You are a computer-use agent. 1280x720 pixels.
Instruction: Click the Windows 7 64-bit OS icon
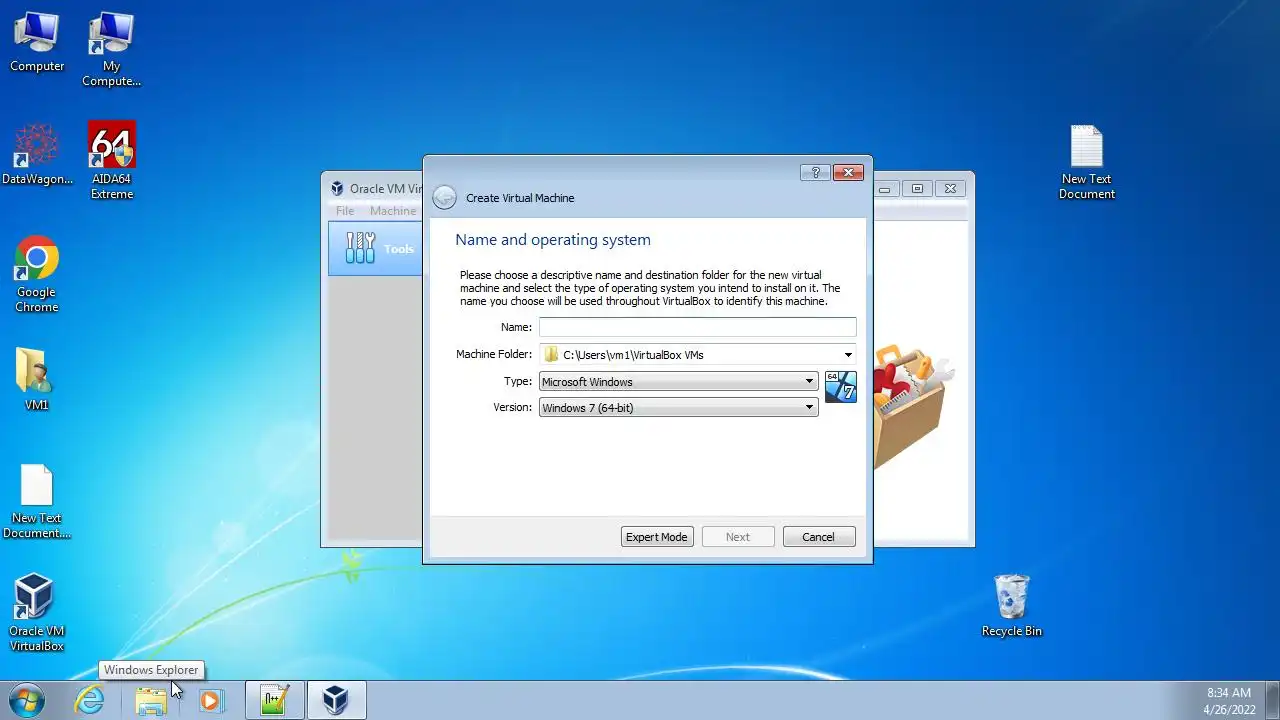pos(841,386)
